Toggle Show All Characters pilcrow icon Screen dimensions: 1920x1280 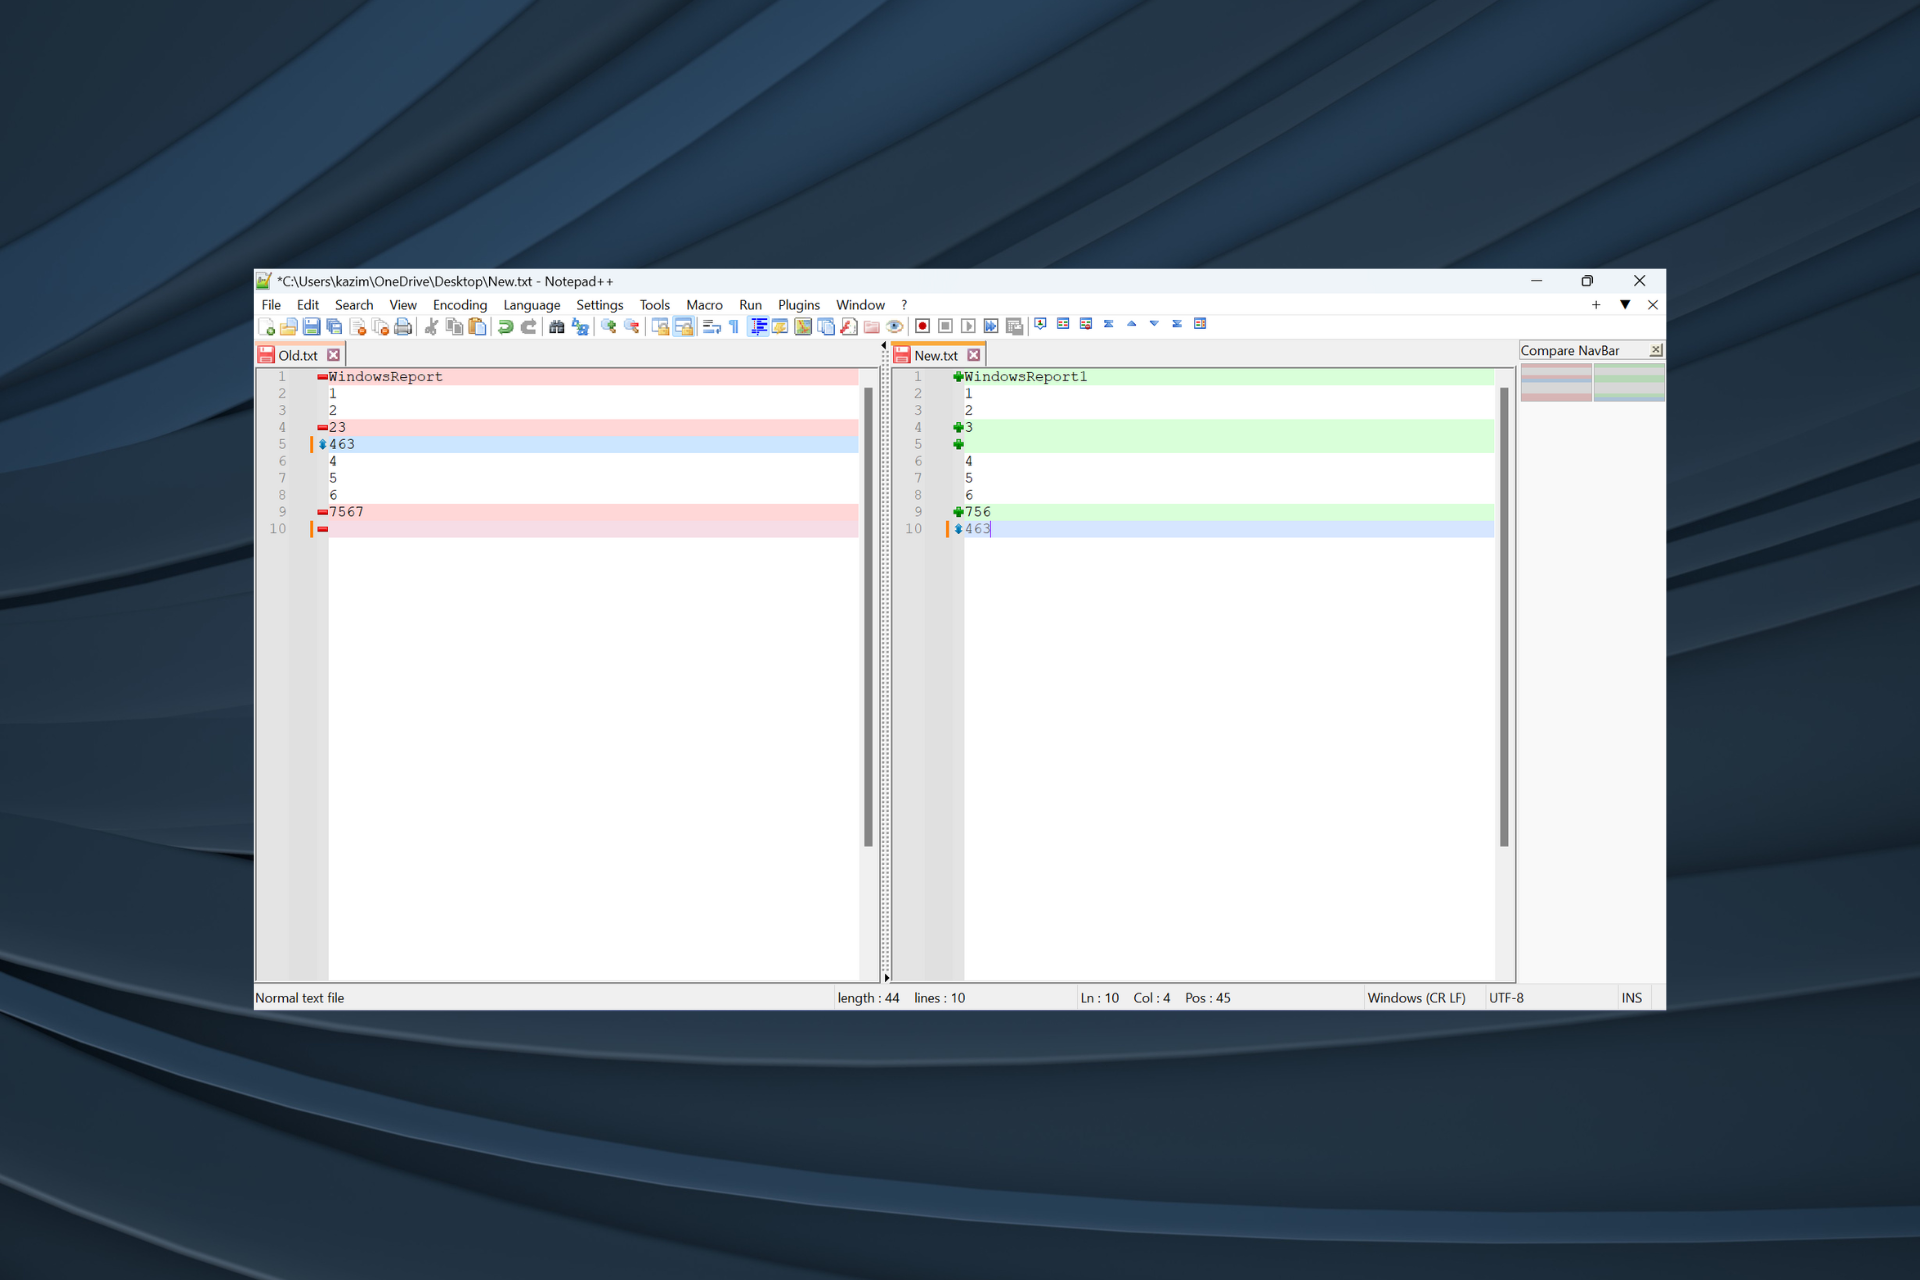coord(734,326)
